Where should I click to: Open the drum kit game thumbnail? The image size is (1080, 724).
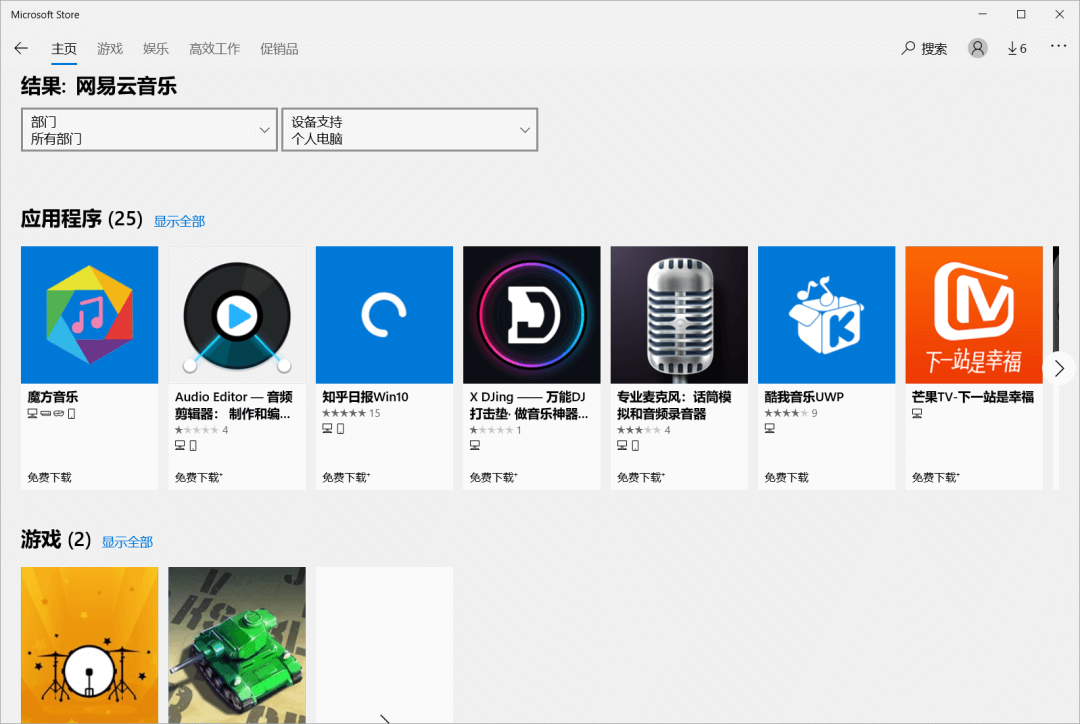[x=90, y=645]
